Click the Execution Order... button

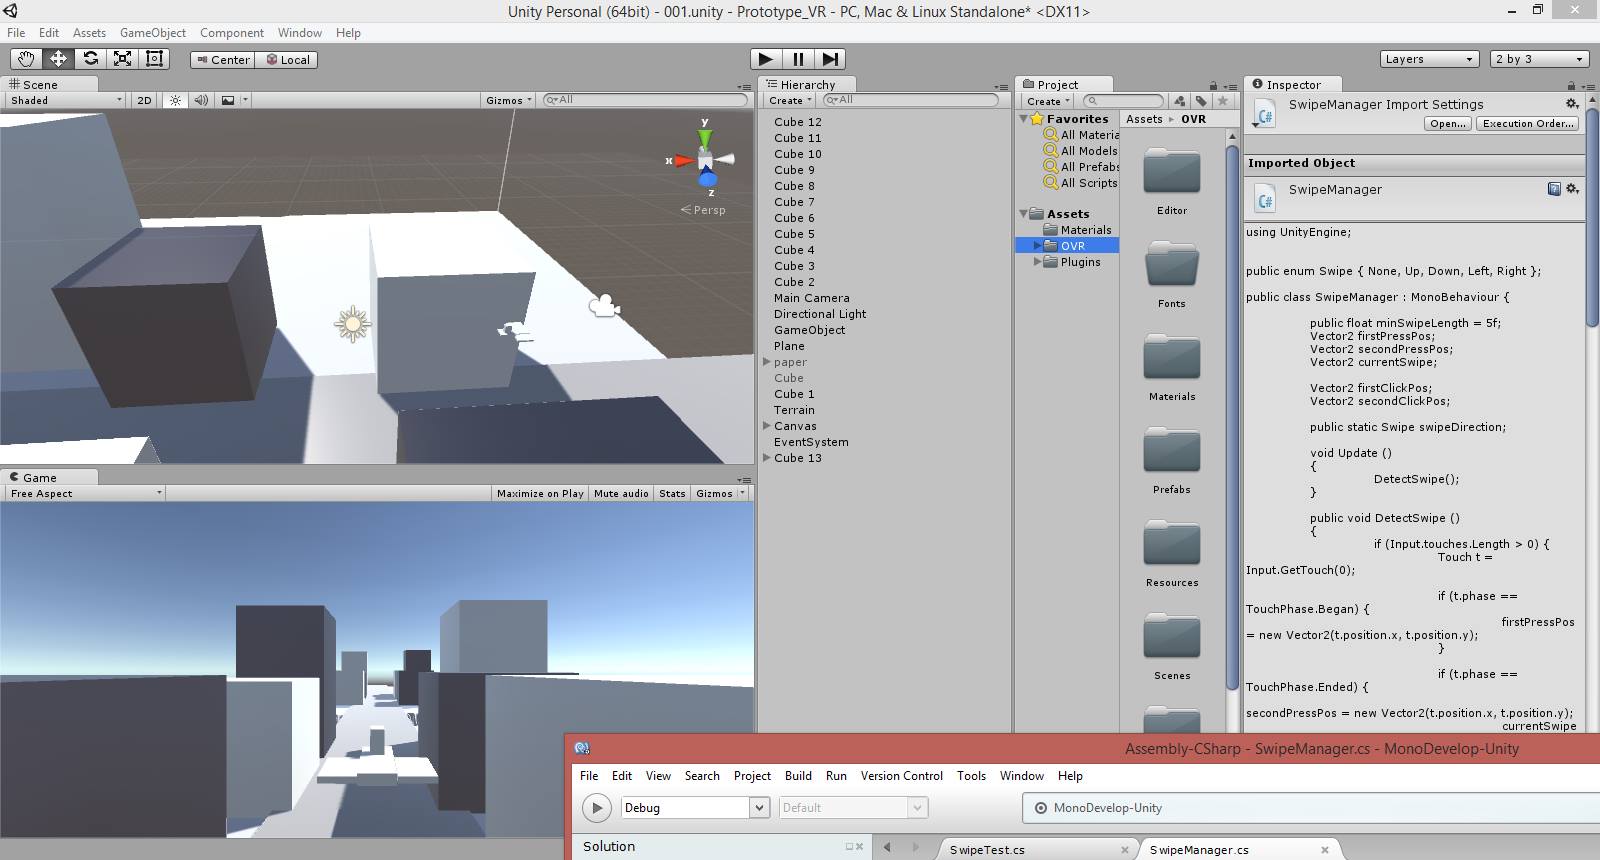coord(1528,124)
